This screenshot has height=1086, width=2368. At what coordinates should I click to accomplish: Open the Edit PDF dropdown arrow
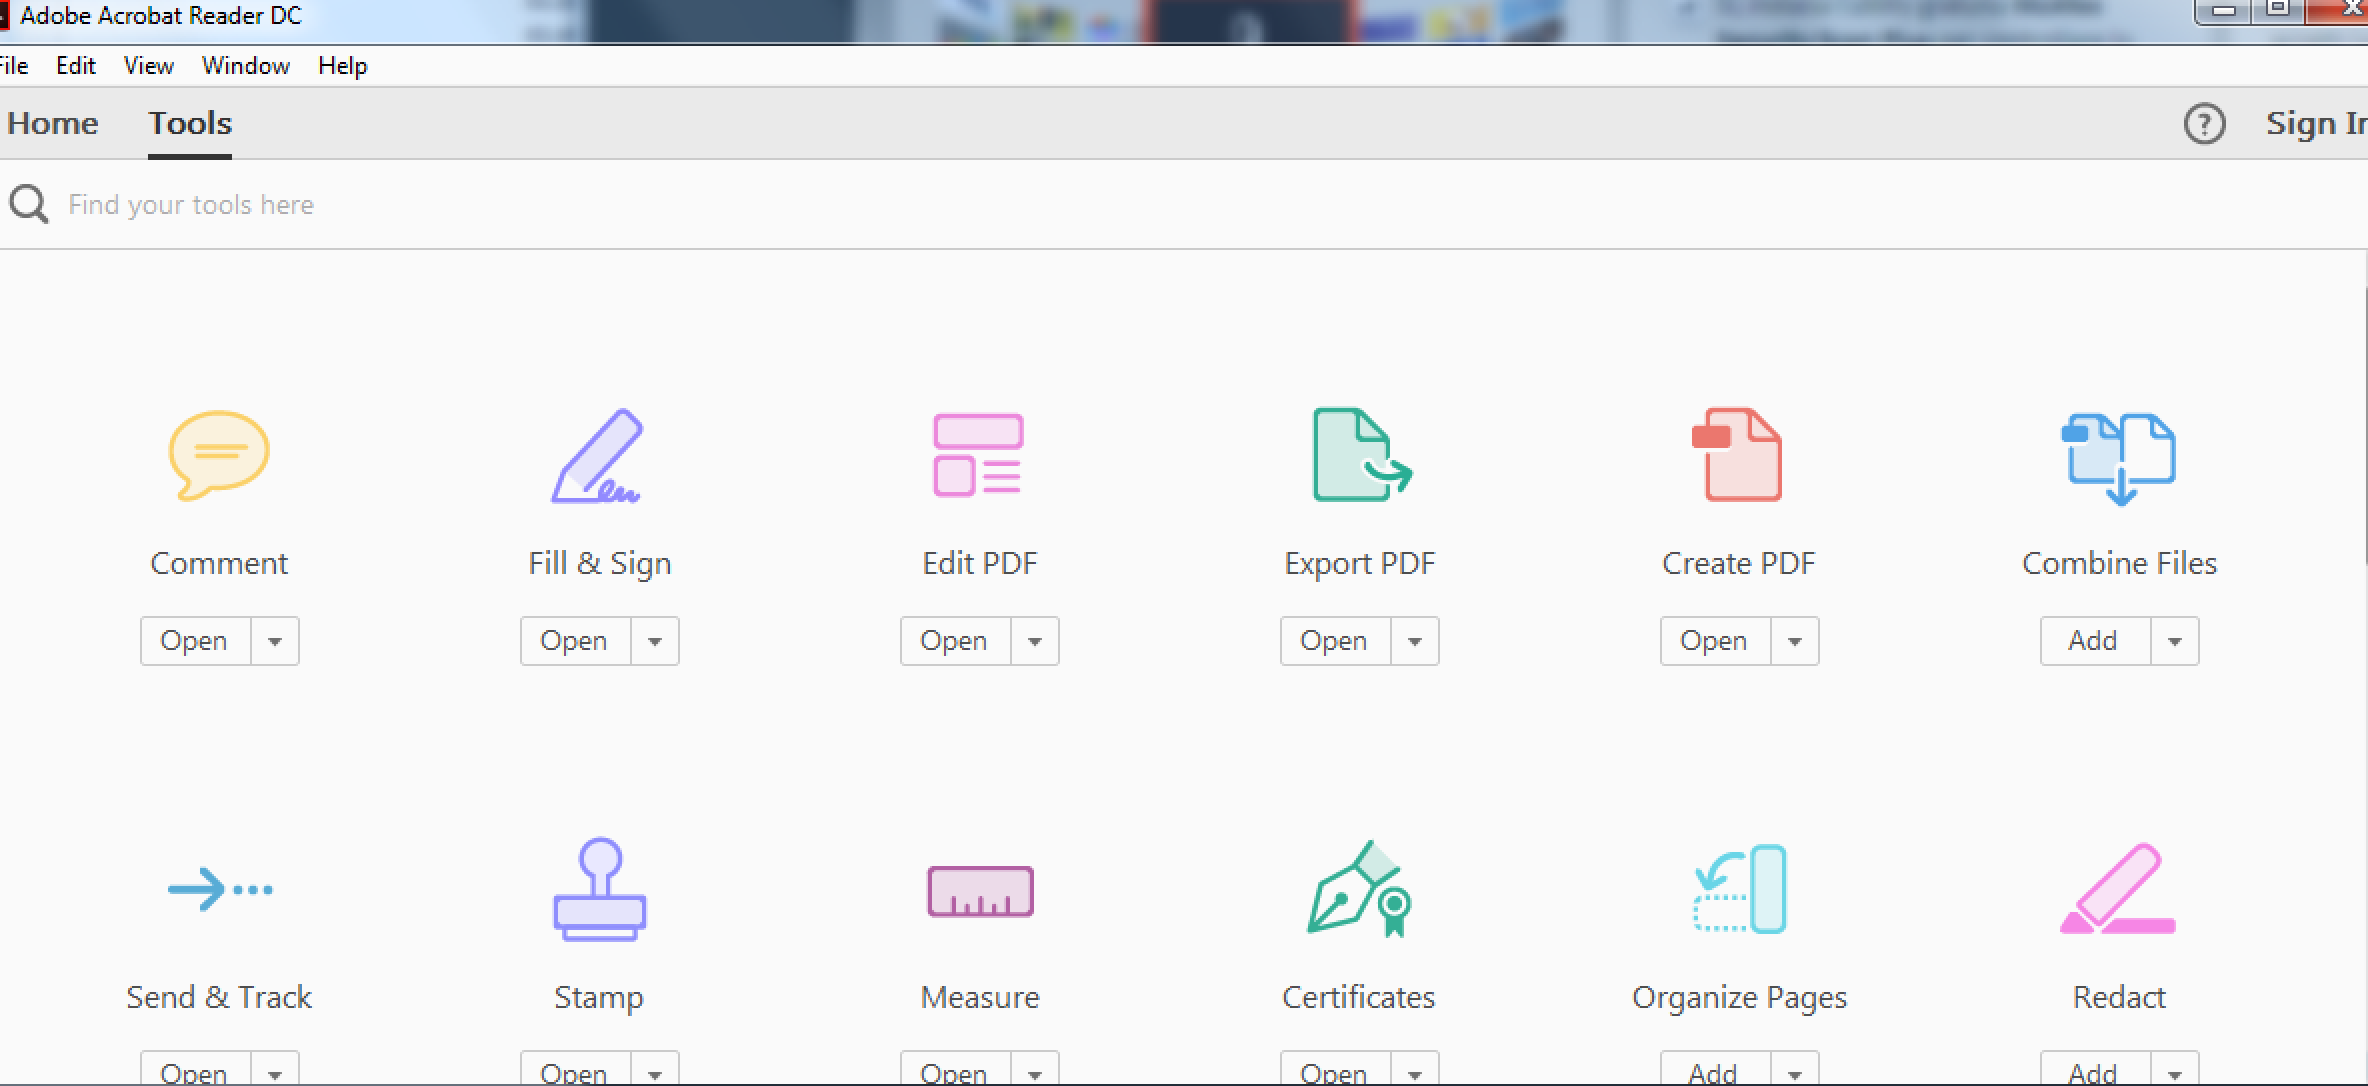tap(1035, 641)
